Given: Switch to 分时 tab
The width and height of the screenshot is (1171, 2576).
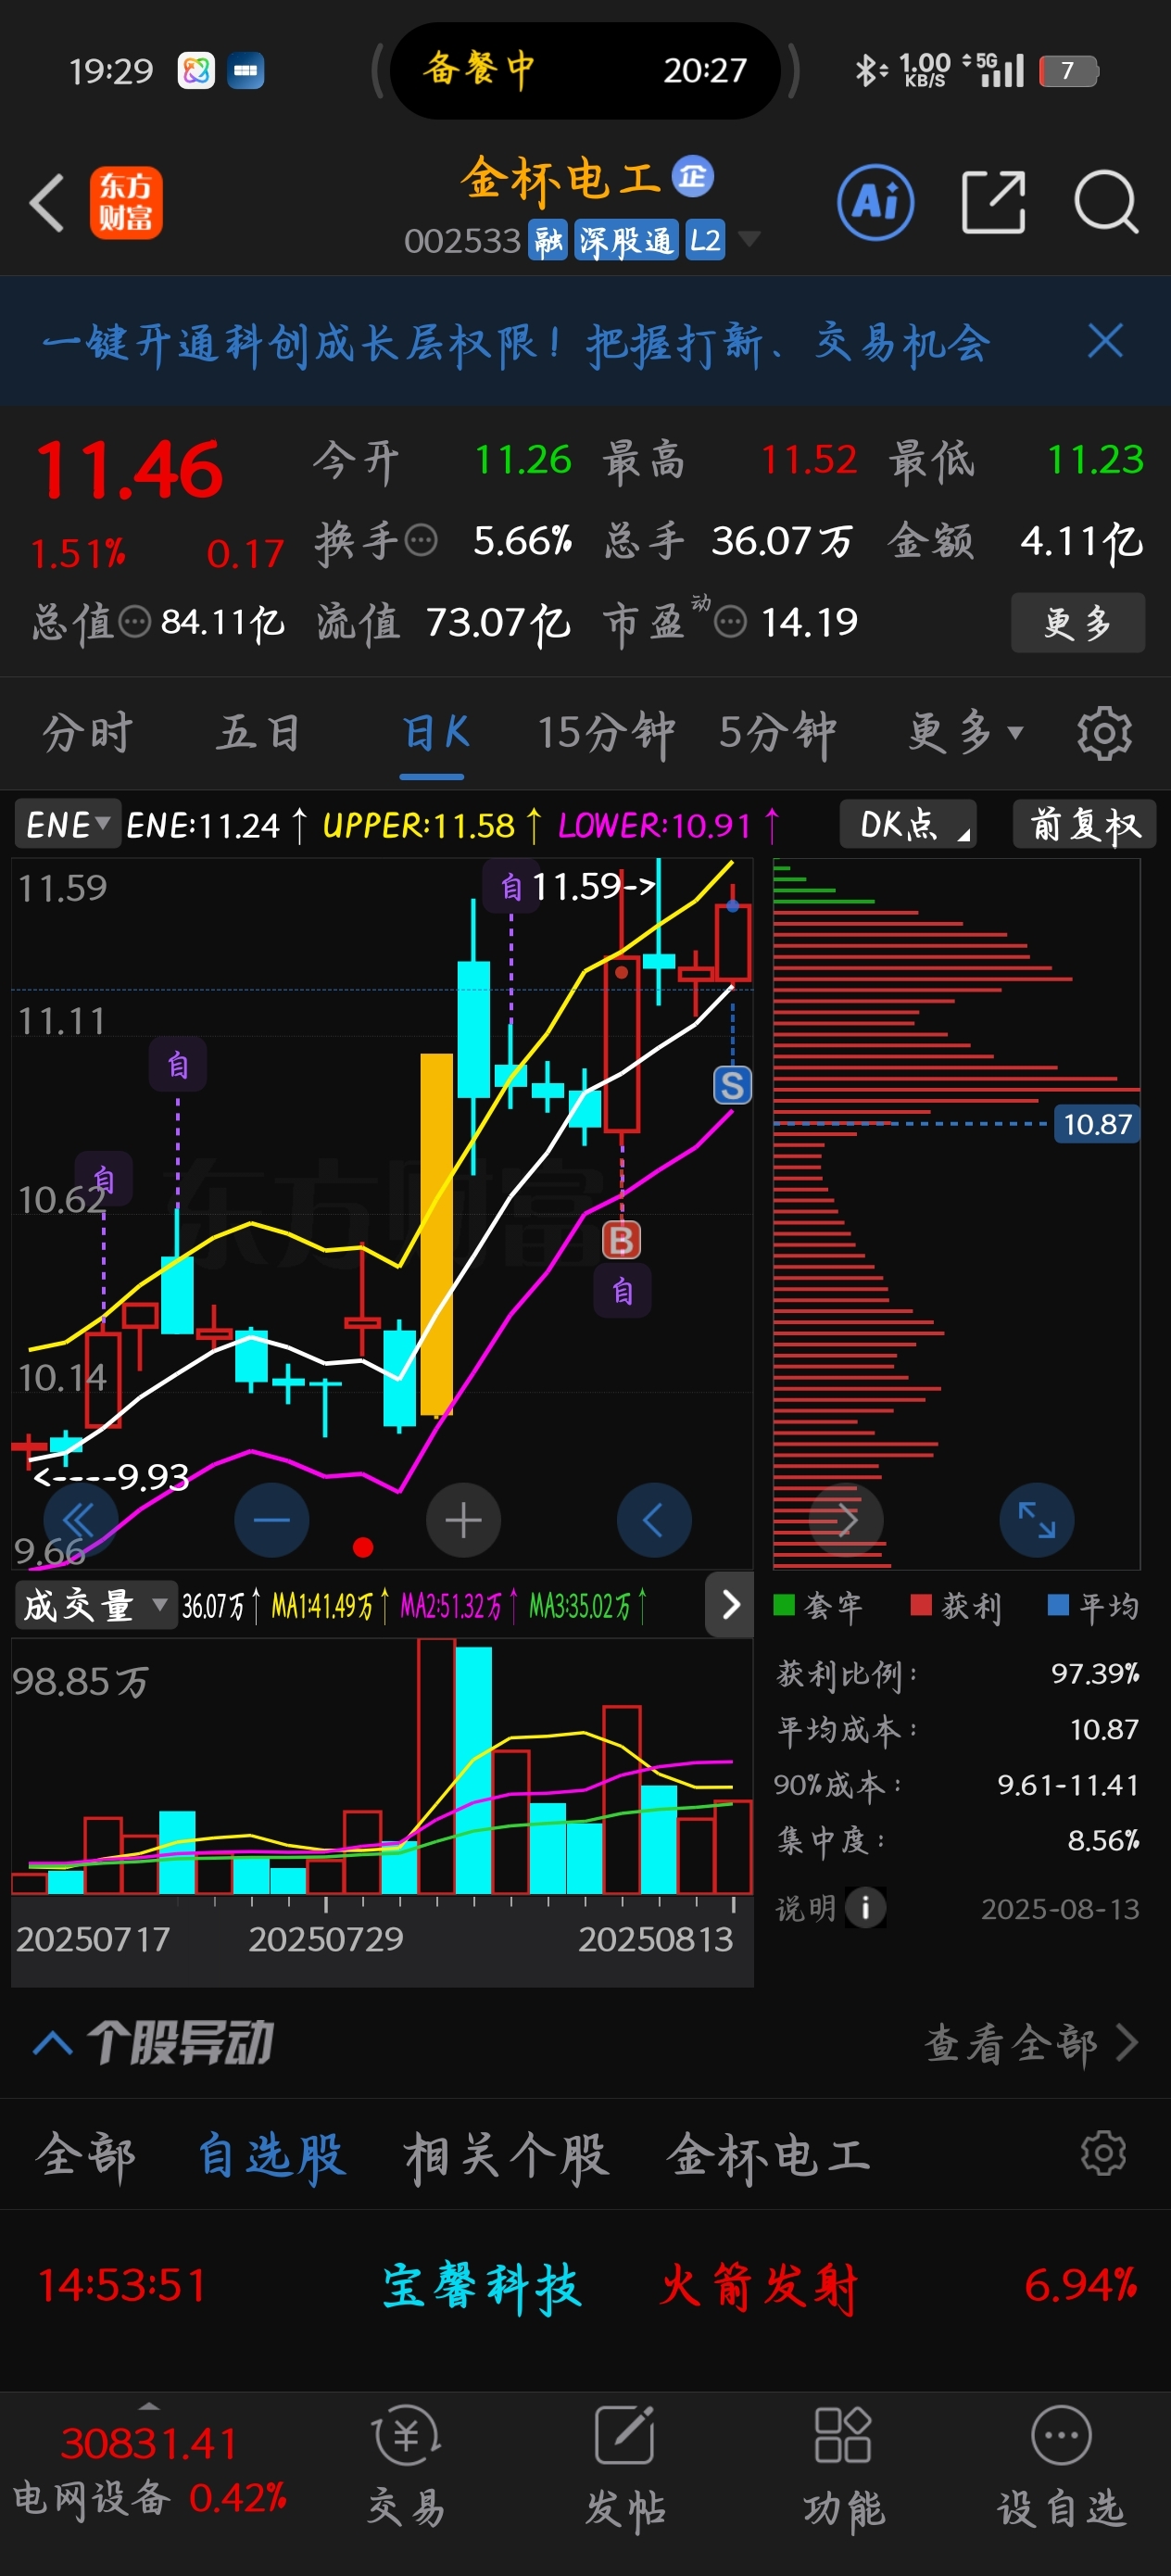Looking at the screenshot, I should [87, 733].
